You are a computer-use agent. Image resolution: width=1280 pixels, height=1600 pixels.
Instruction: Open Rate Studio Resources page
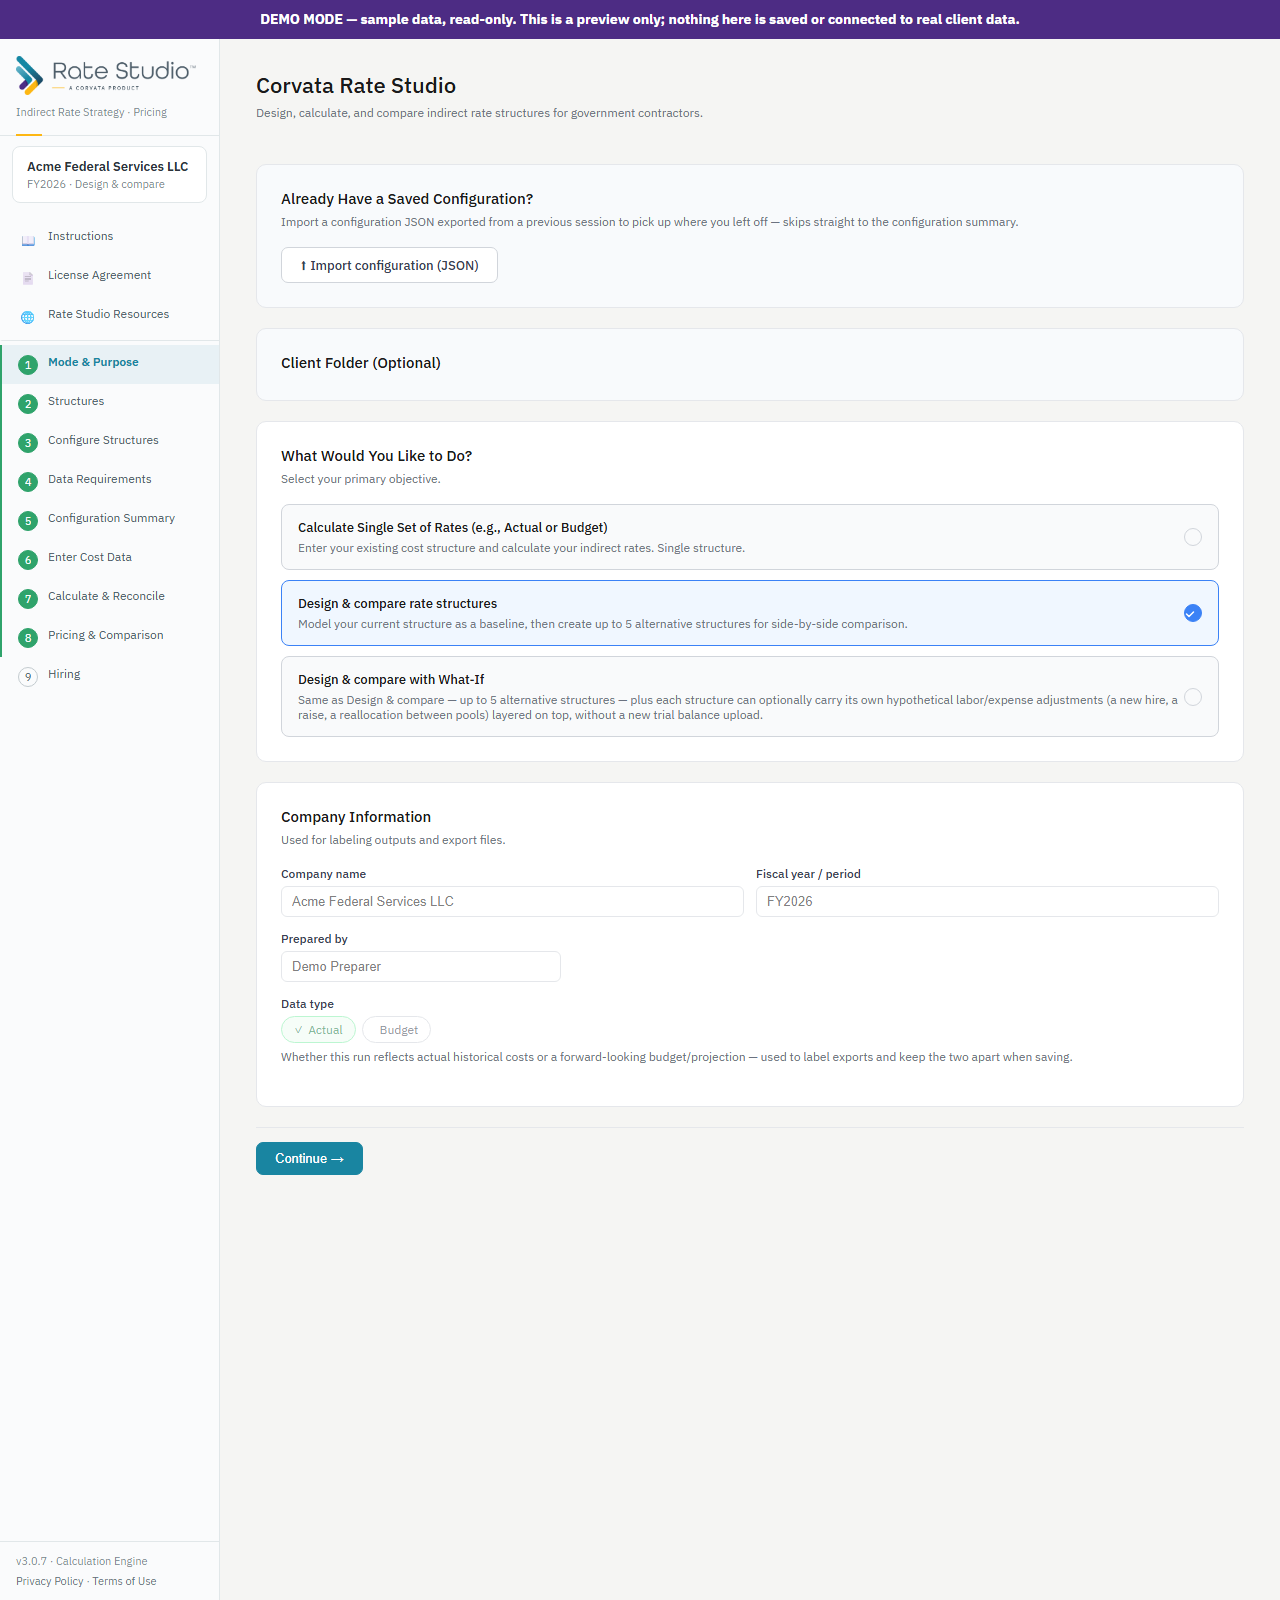(x=110, y=315)
